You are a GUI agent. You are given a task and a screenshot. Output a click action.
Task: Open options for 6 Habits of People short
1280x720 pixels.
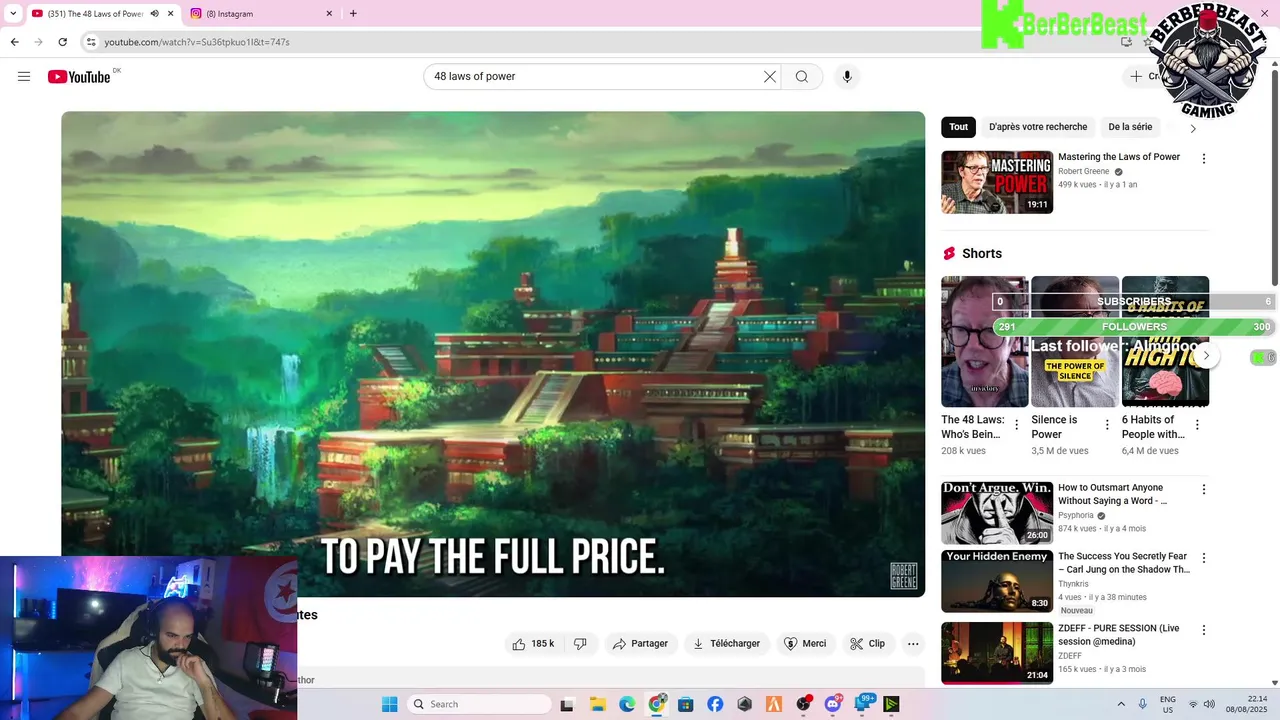coord(1197,425)
